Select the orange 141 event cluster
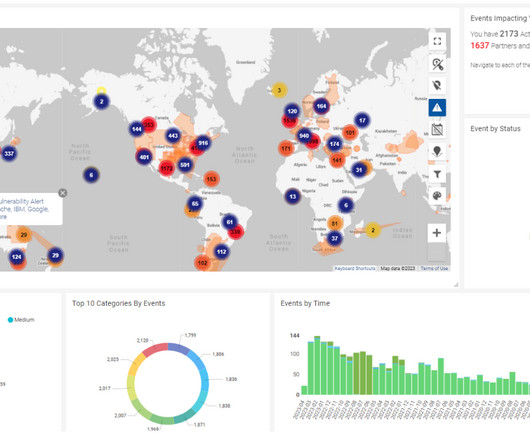 pos(337,160)
